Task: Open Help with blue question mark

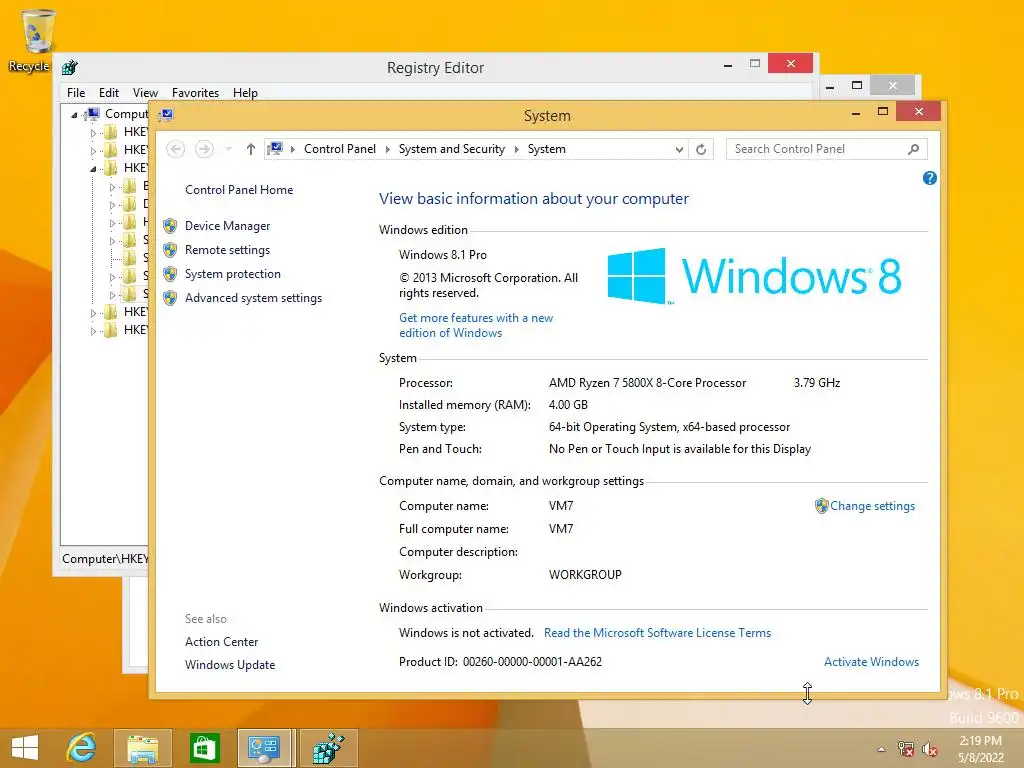Action: (930, 178)
